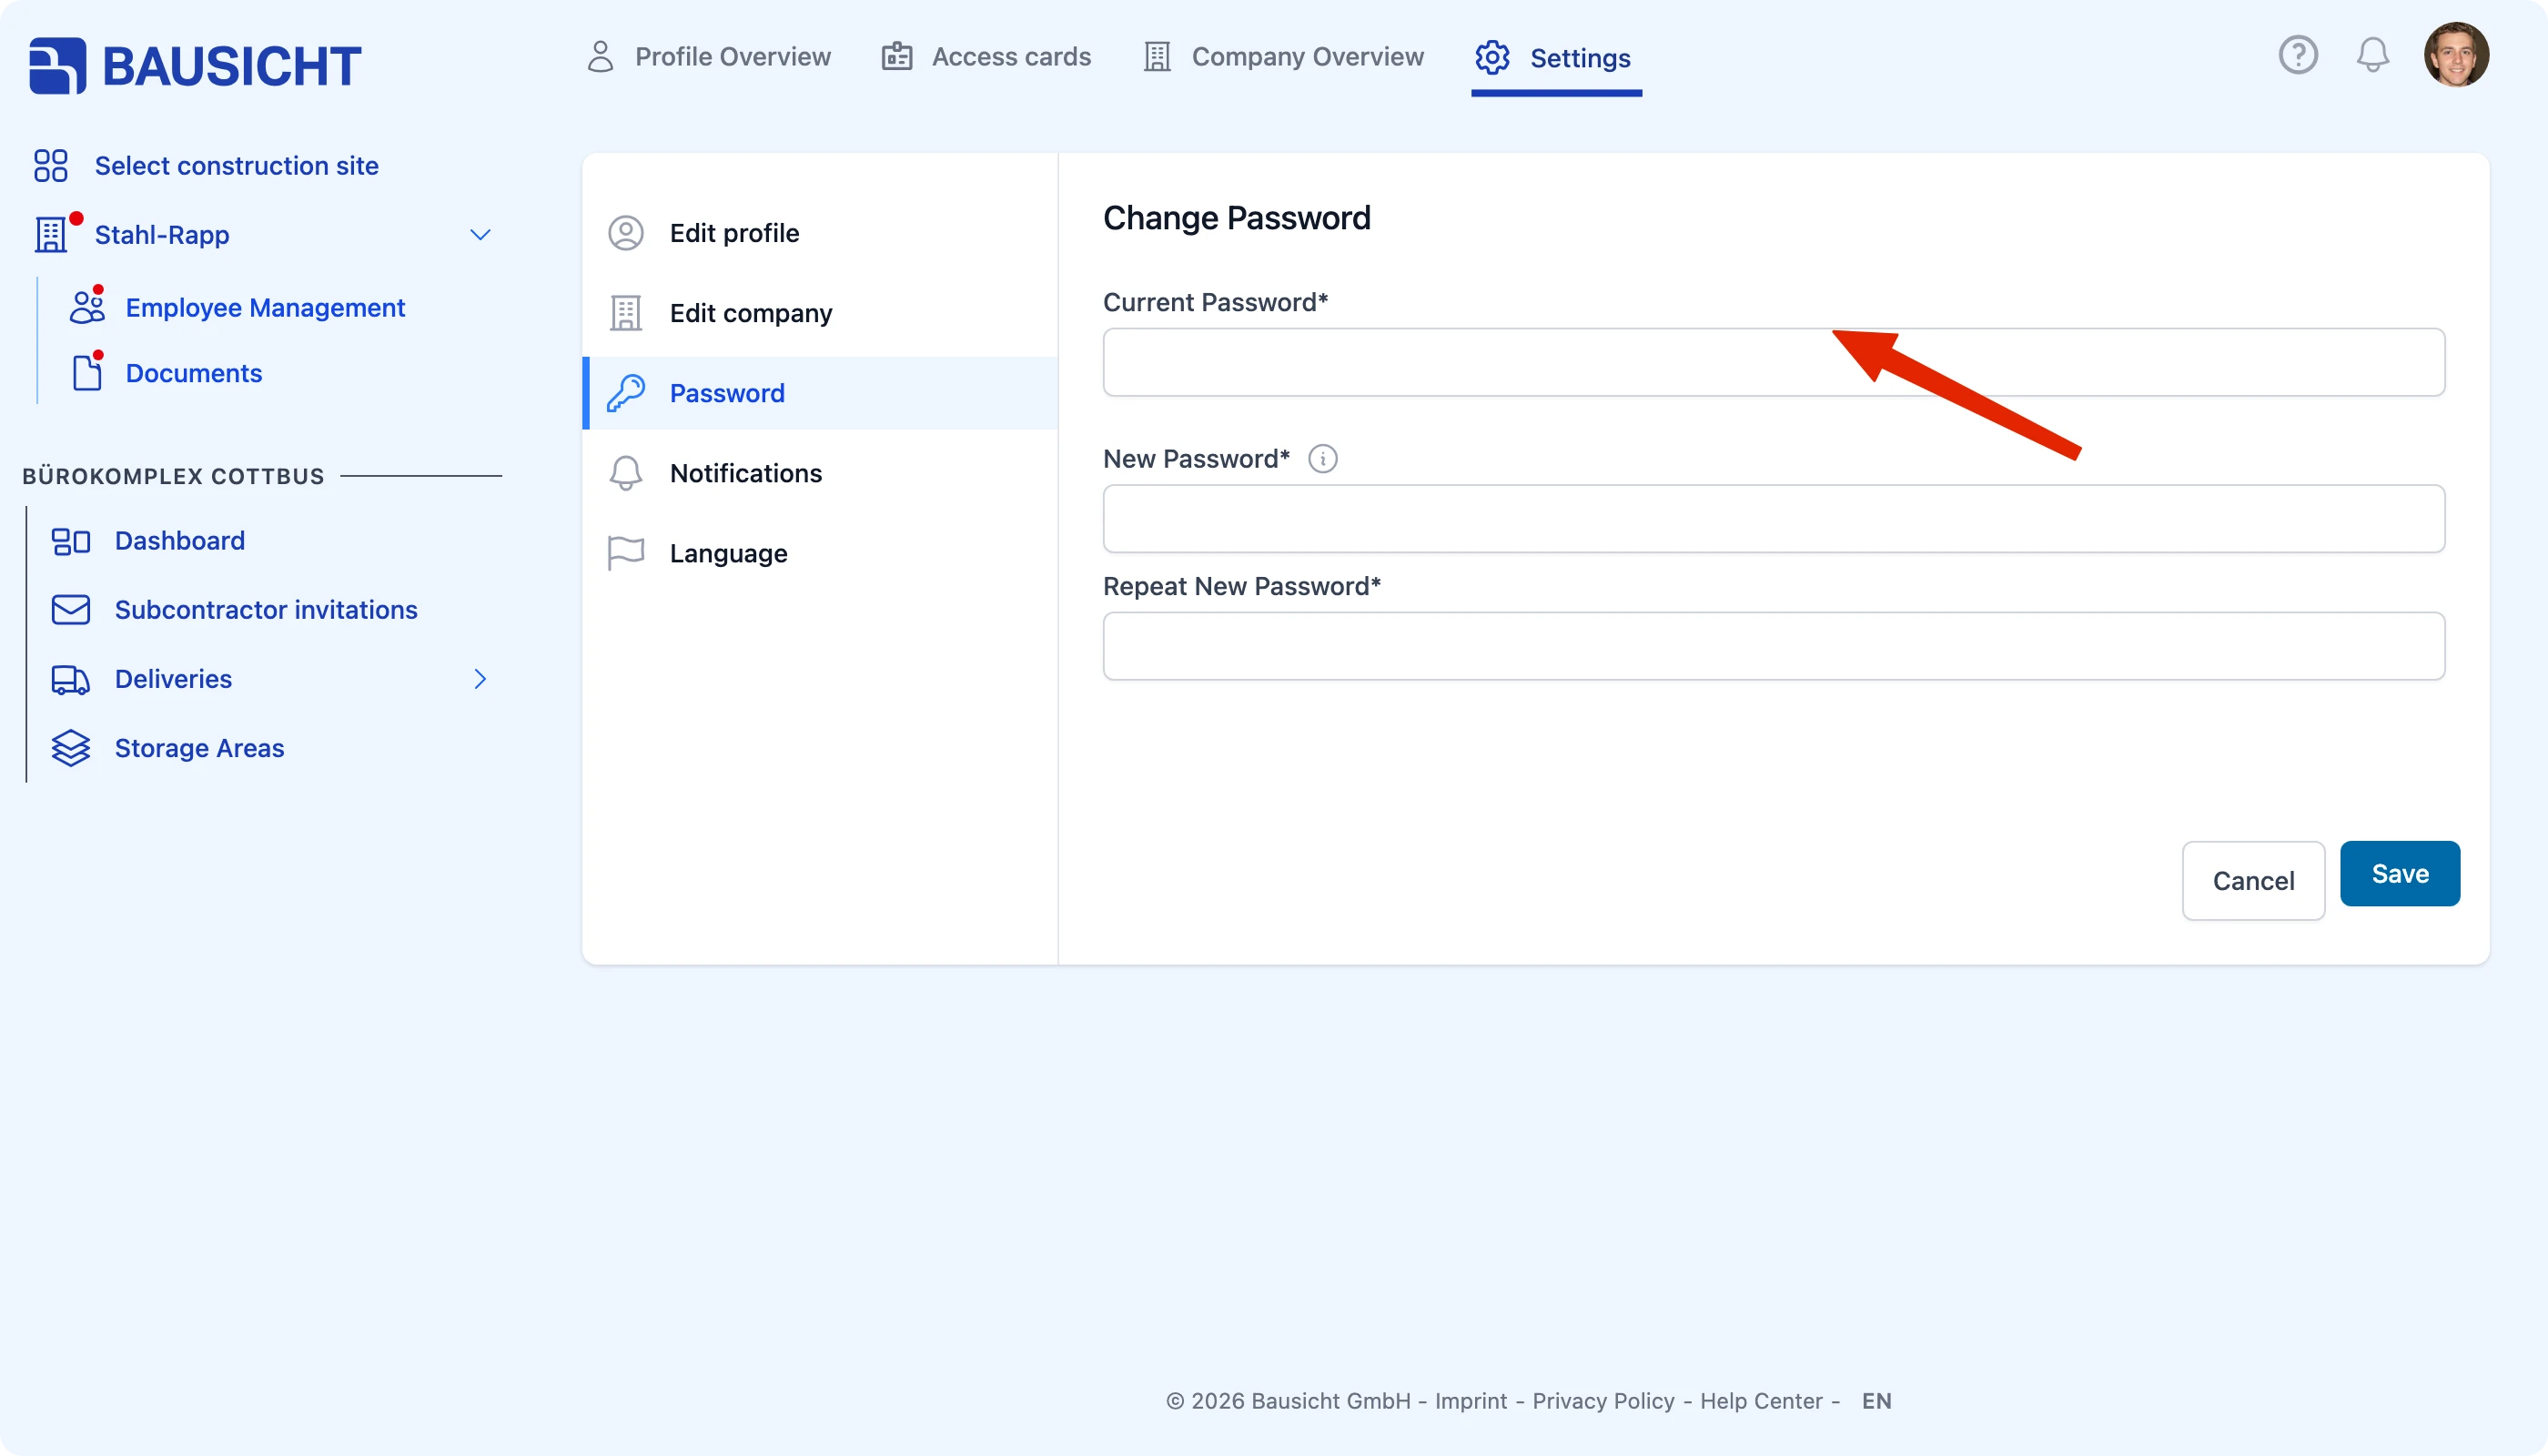The image size is (2548, 1456).
Task: Switch to Access cards tab
Action: [x=986, y=57]
